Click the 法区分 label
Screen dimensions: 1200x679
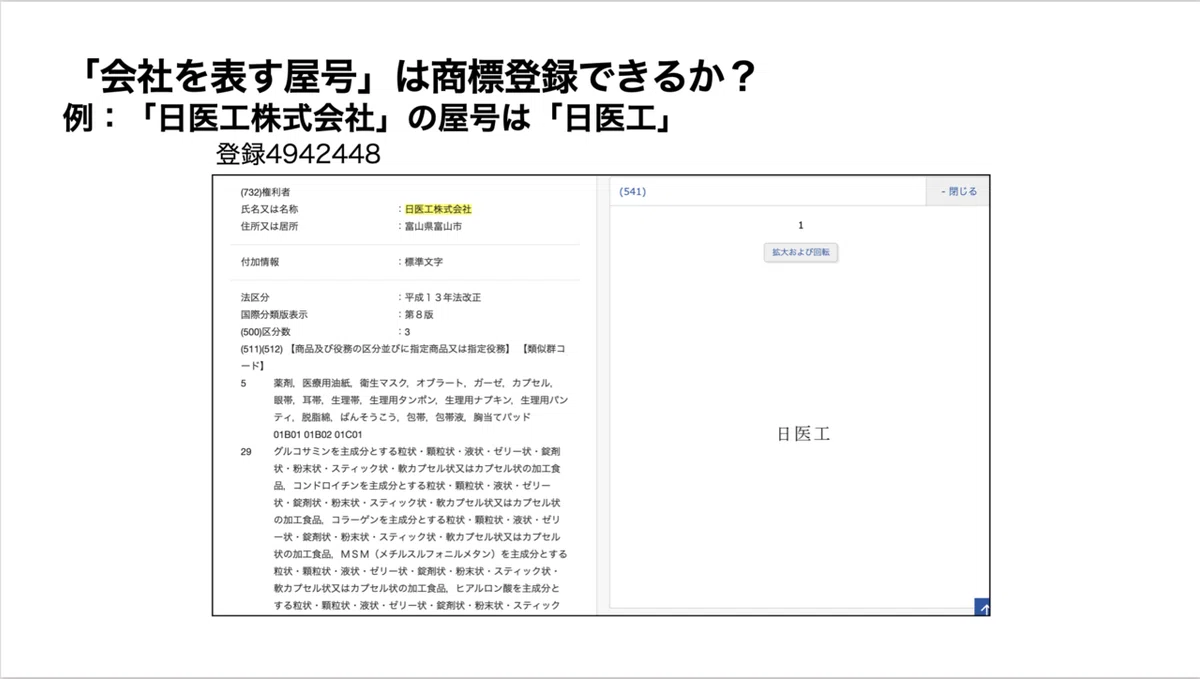point(254,297)
